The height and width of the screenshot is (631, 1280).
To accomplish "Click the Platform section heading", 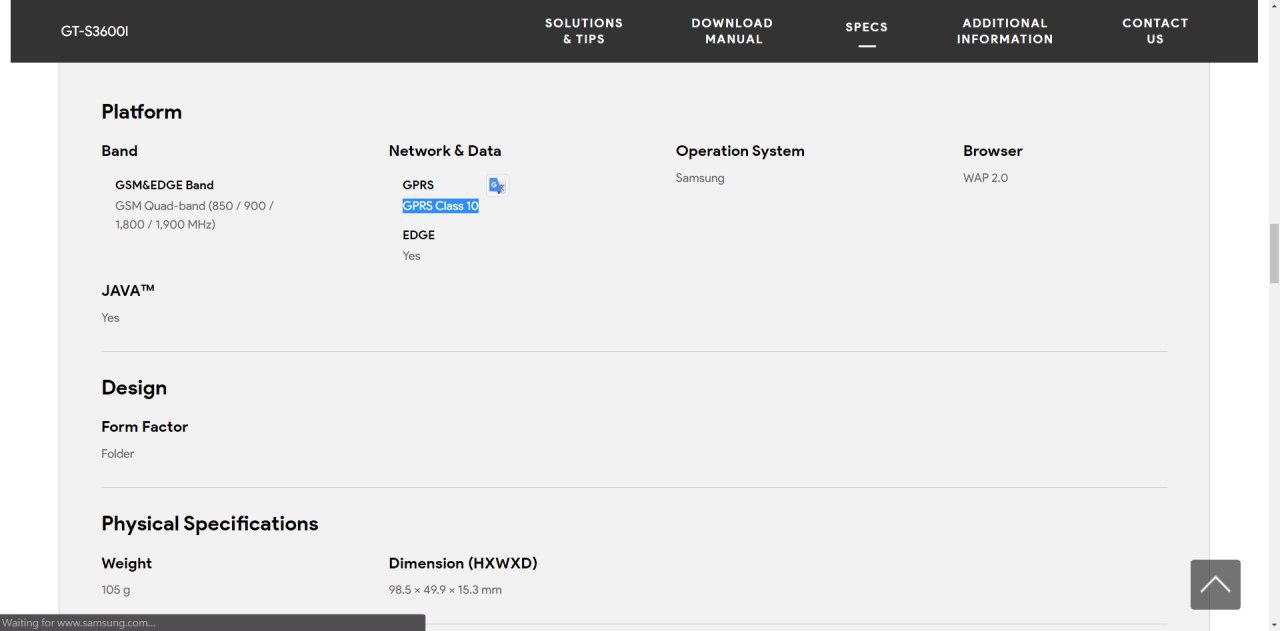I will click(x=141, y=112).
